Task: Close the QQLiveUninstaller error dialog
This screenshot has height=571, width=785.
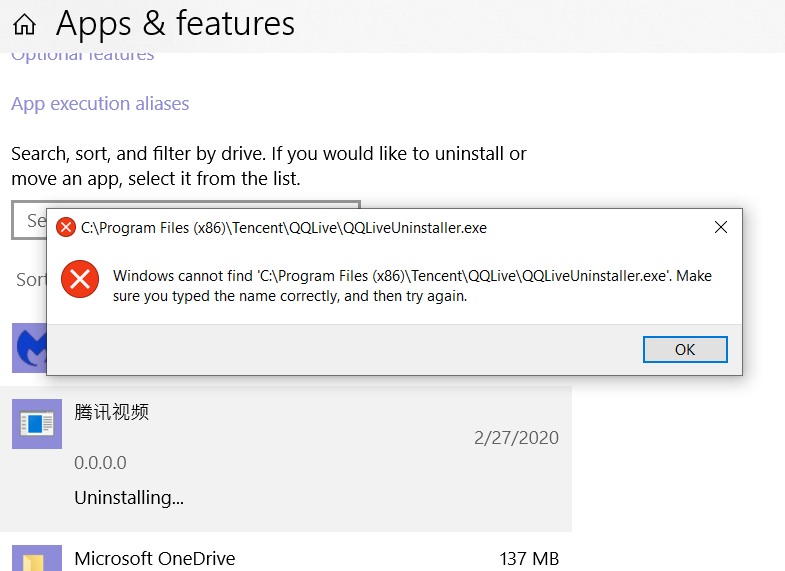Action: [721, 227]
